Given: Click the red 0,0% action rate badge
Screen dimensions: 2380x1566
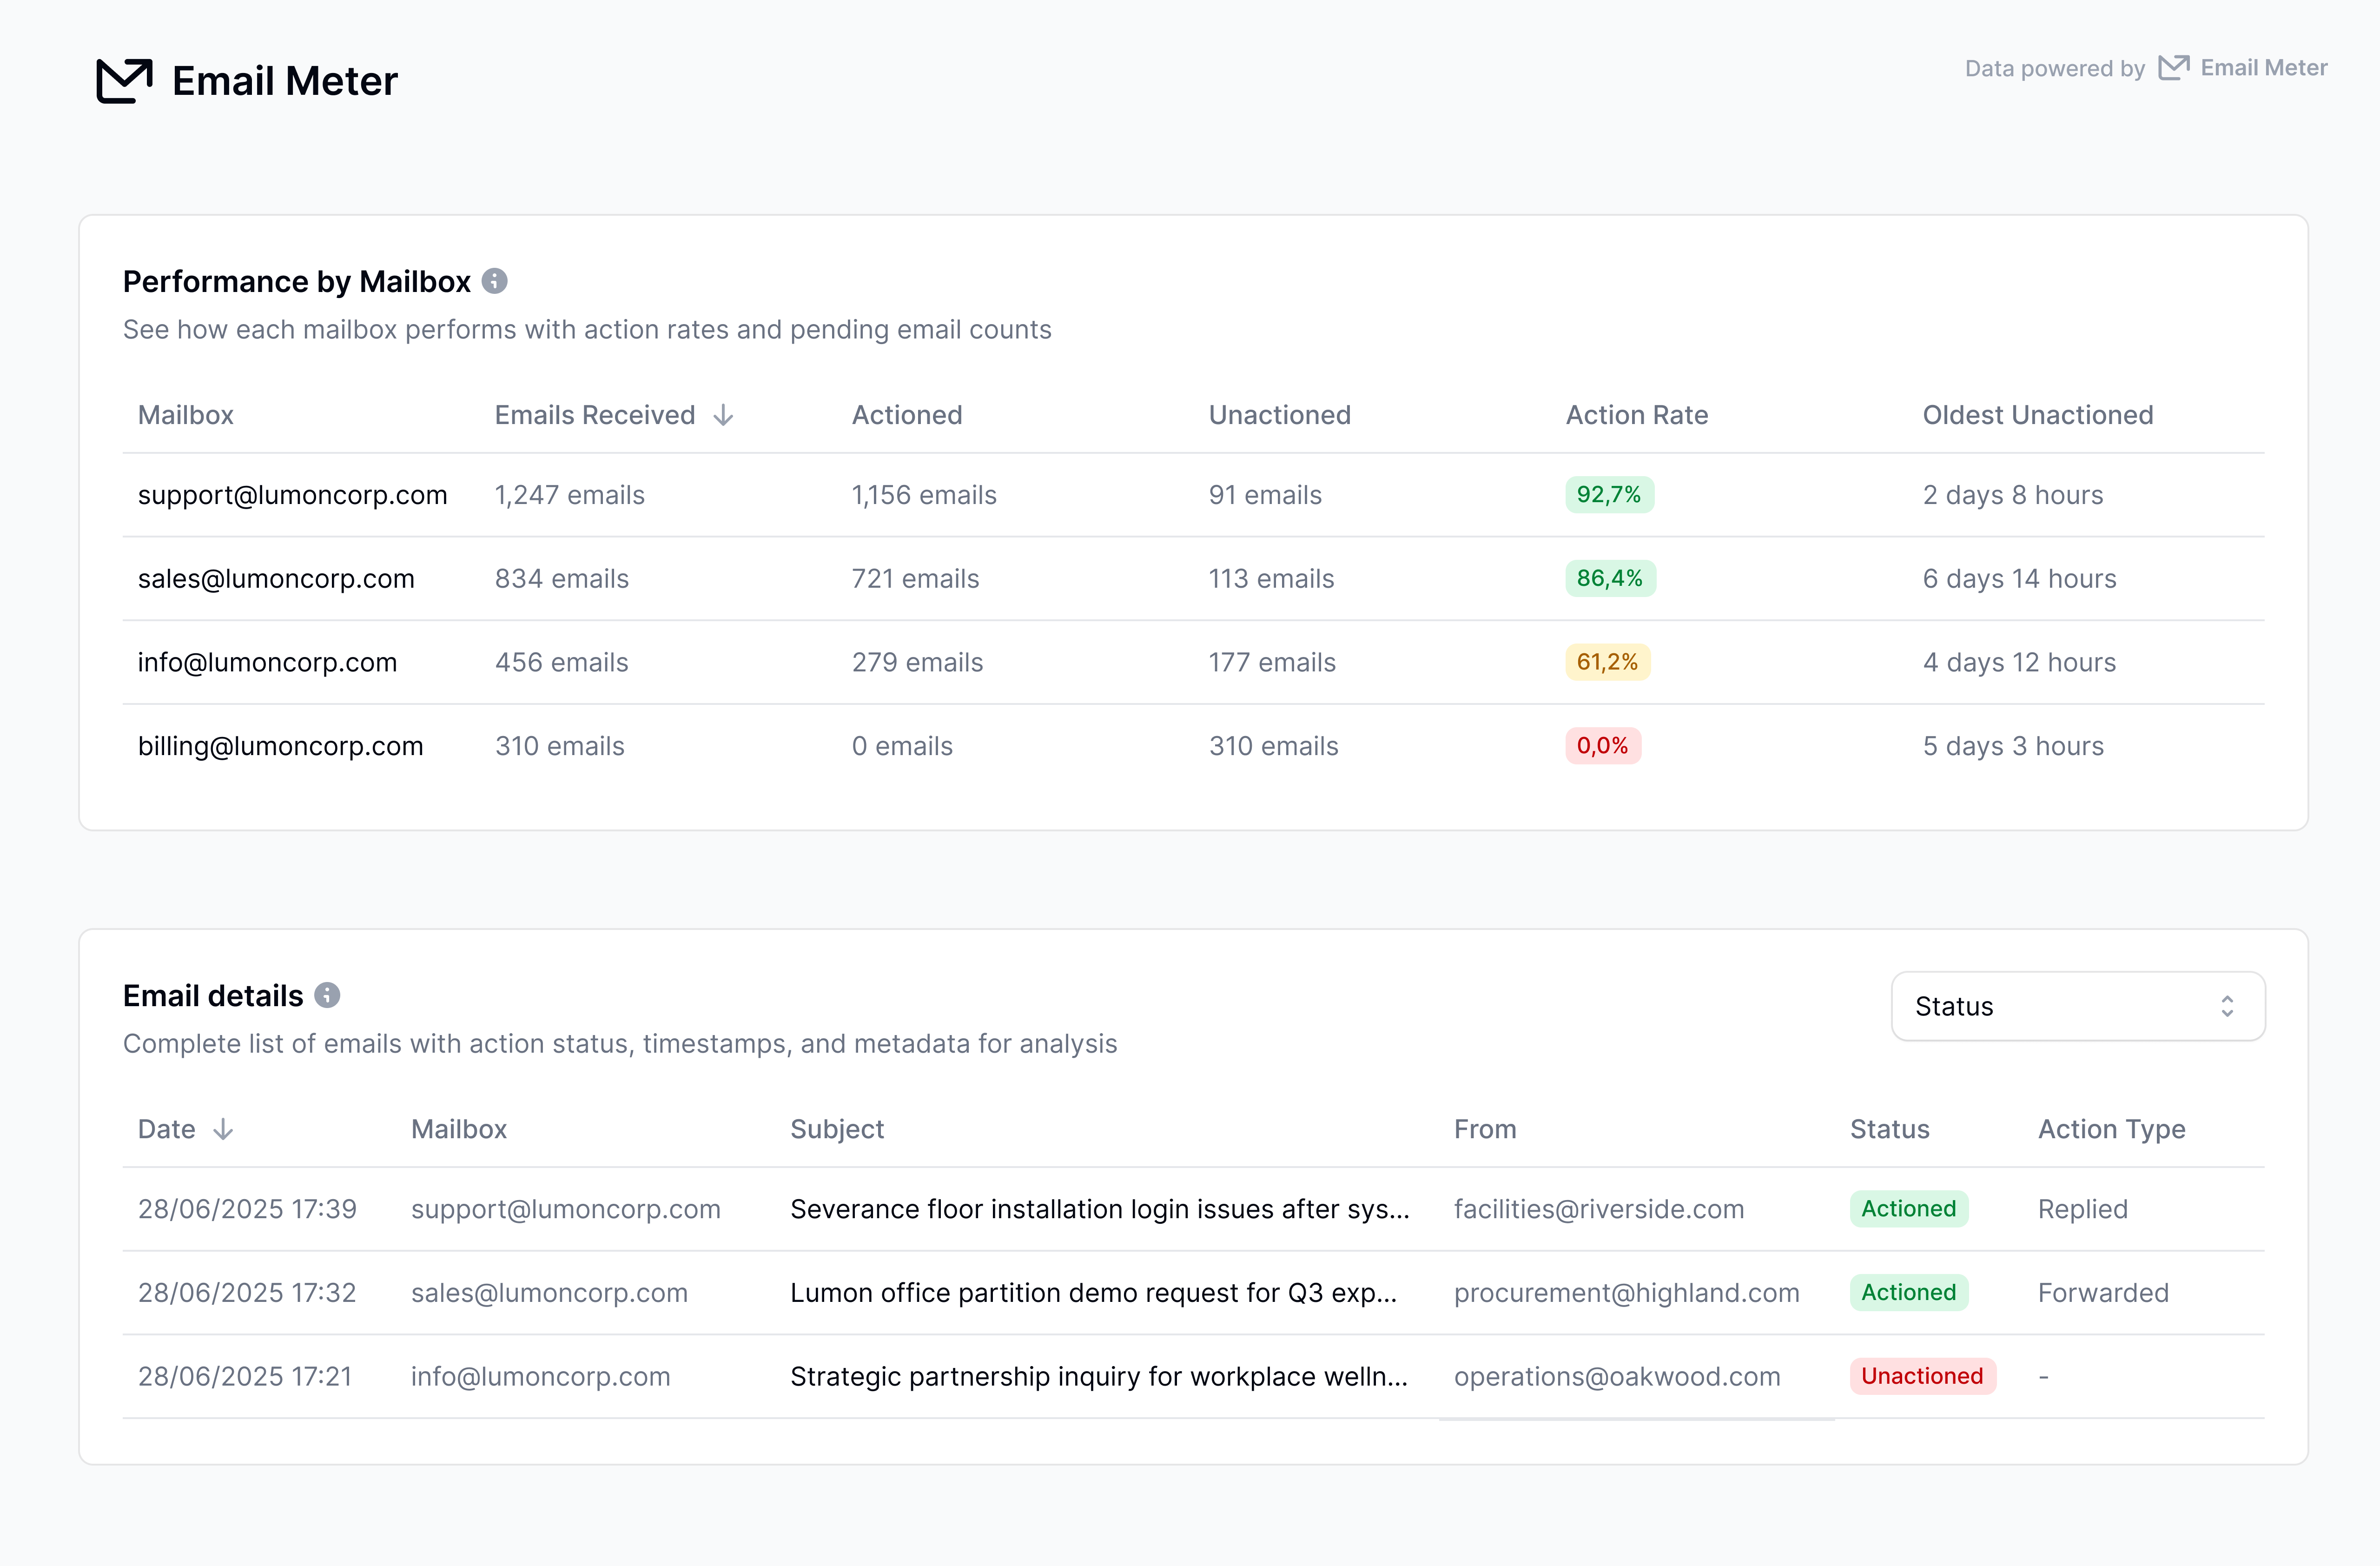Looking at the screenshot, I should (x=1602, y=746).
